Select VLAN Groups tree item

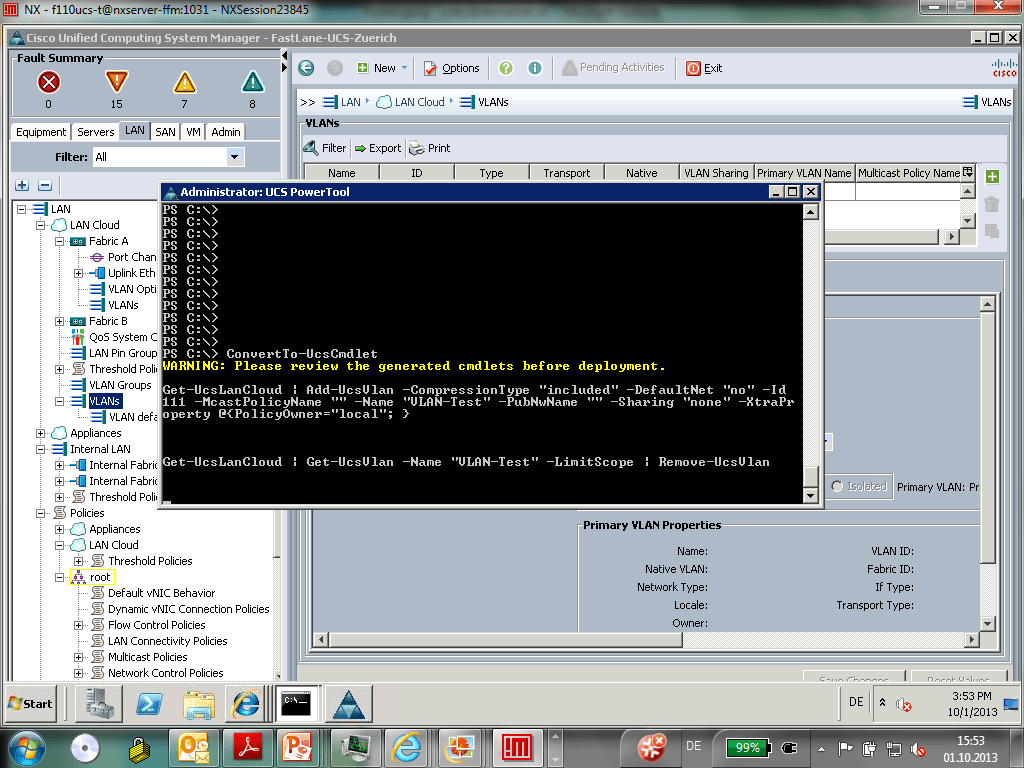(x=120, y=385)
